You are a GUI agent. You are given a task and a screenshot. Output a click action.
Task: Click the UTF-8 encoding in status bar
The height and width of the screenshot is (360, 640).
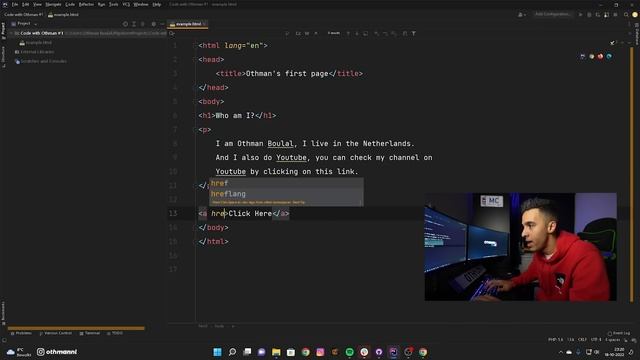596,340
